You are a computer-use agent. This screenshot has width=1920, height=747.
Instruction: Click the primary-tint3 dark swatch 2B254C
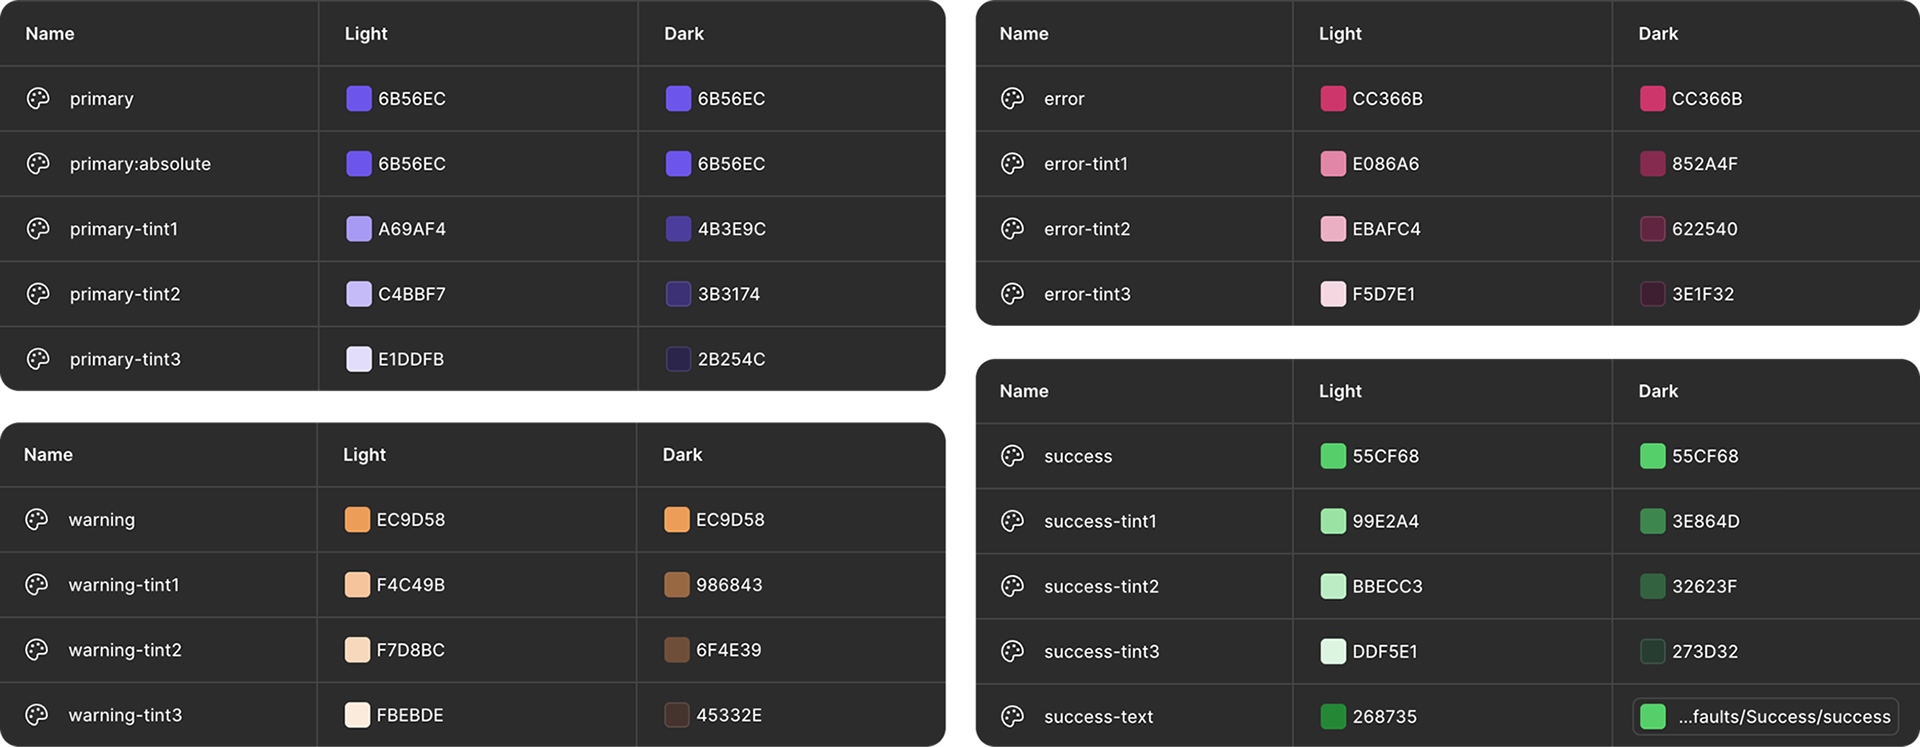coord(678,359)
